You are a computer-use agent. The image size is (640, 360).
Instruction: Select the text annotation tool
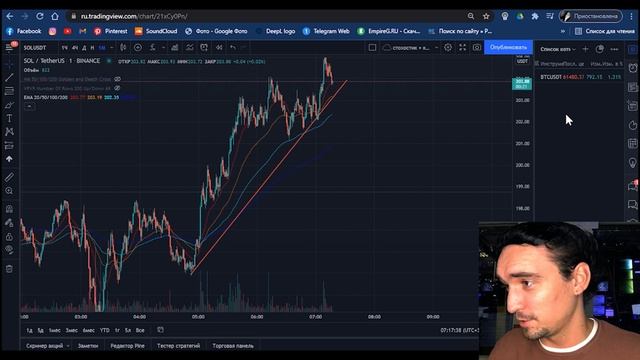pos(9,118)
